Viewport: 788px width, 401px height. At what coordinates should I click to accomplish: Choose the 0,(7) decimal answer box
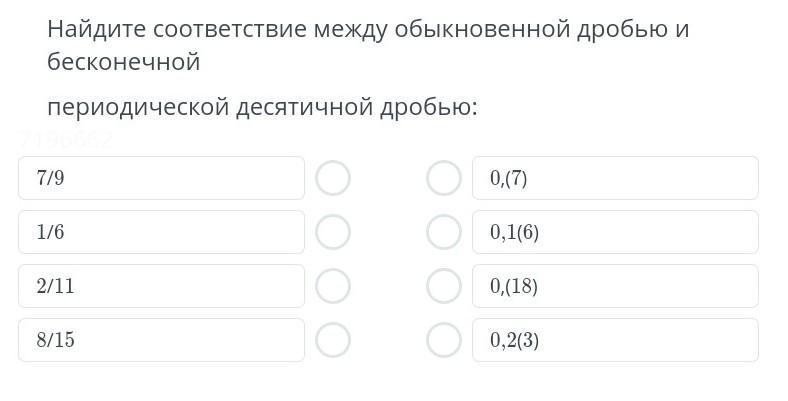coord(615,179)
